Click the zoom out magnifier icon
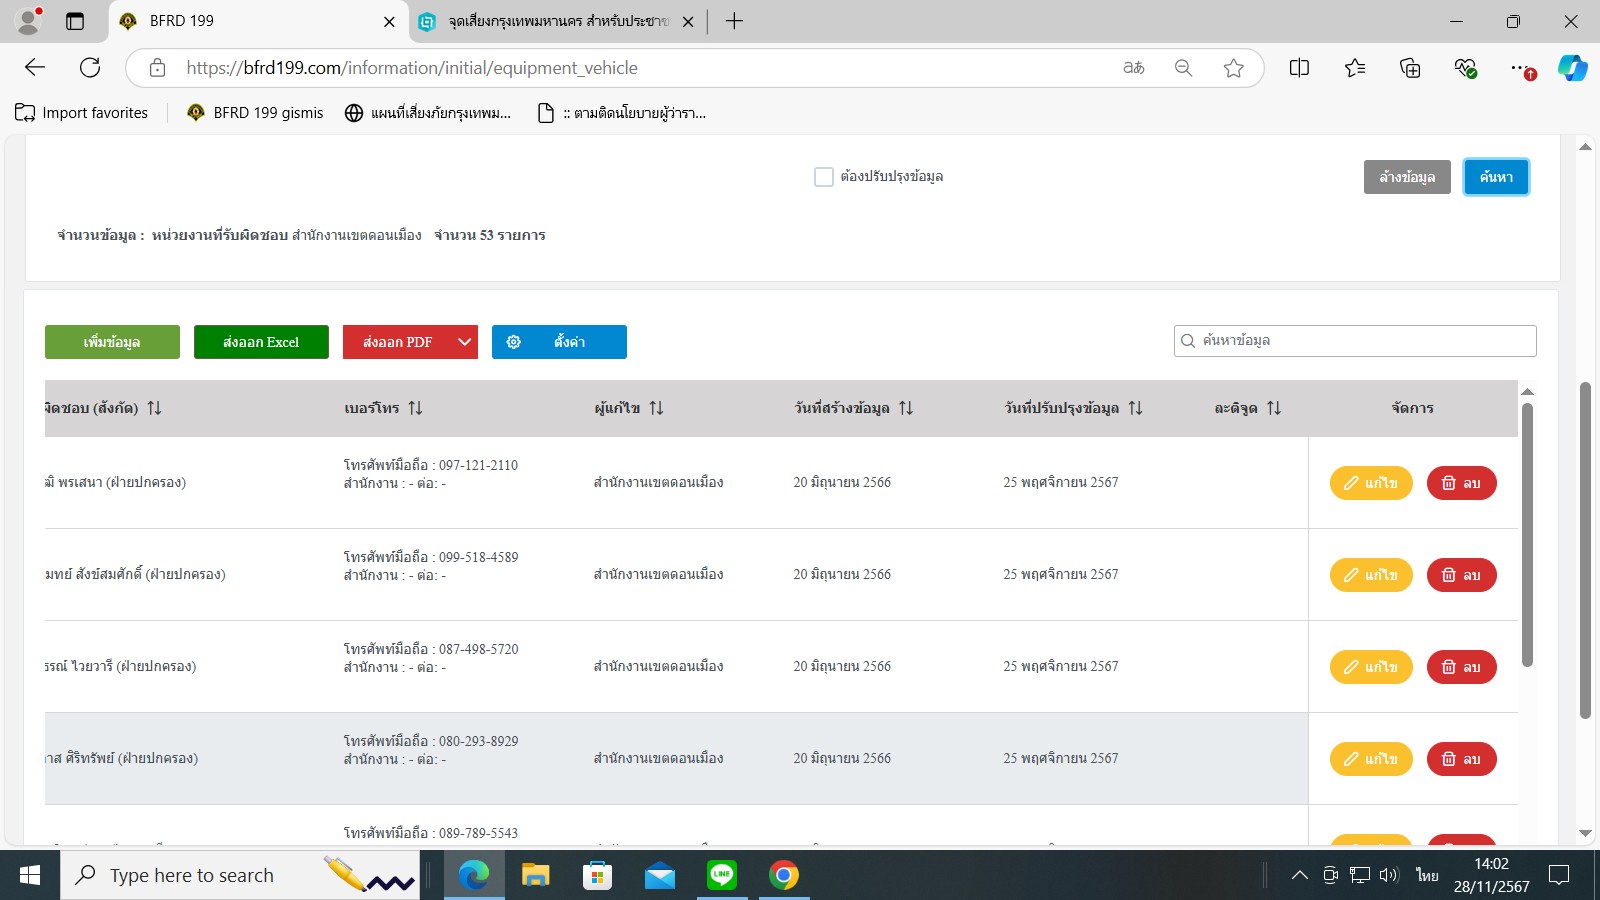 [1183, 68]
